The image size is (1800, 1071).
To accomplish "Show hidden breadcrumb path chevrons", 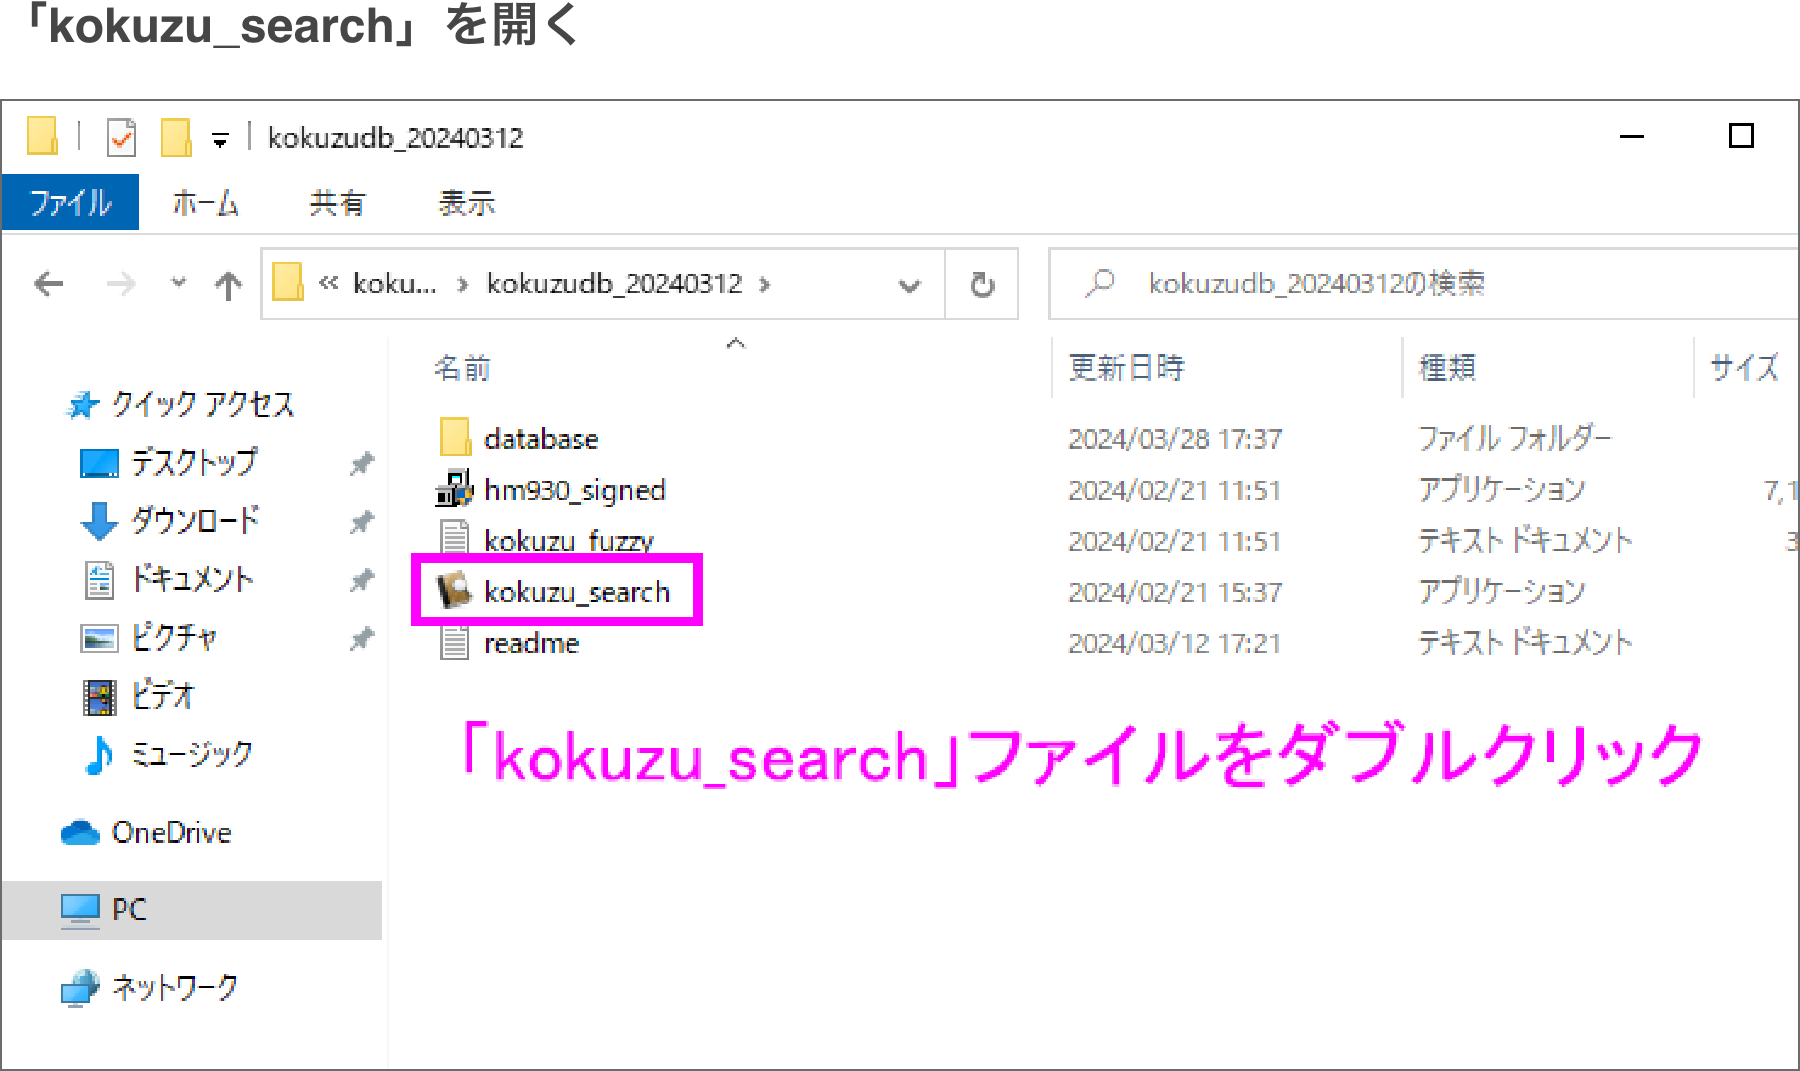I will [x=328, y=283].
